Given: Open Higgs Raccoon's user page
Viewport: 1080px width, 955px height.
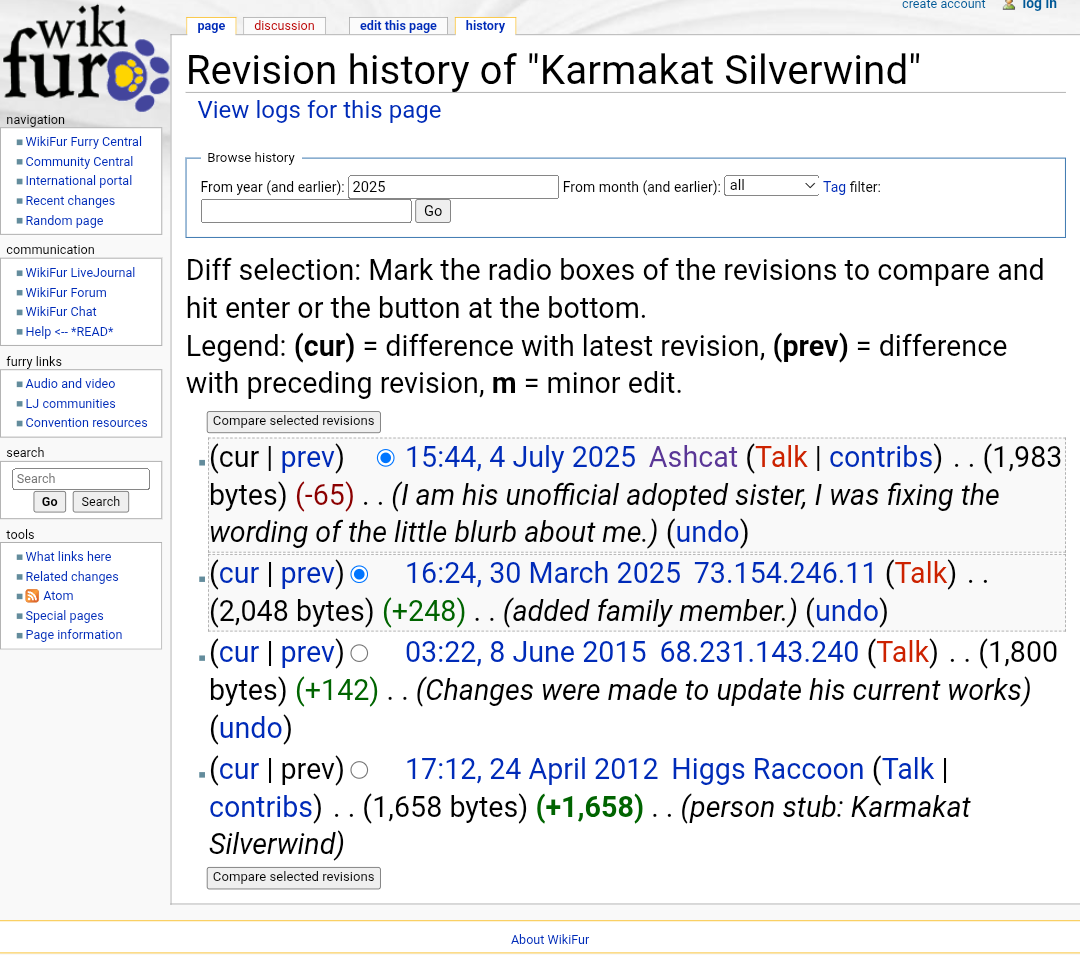Looking at the screenshot, I should [767, 770].
